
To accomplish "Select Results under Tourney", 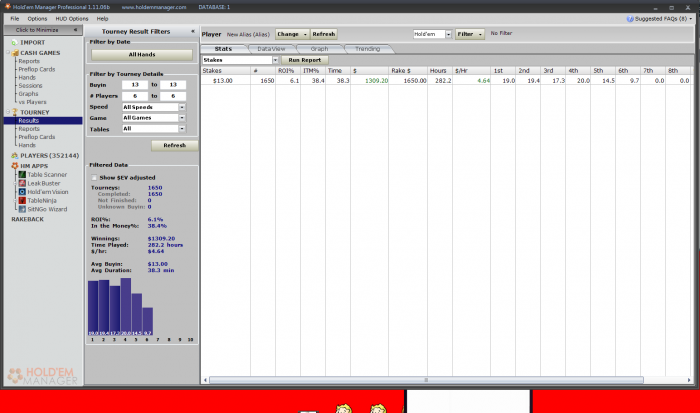I will click(43, 121).
